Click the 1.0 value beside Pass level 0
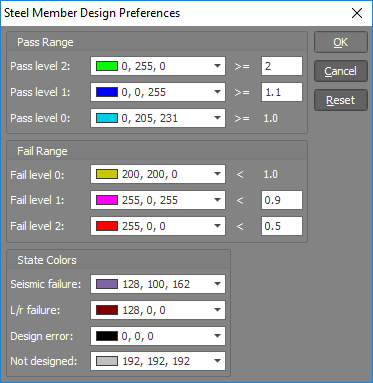 (271, 118)
